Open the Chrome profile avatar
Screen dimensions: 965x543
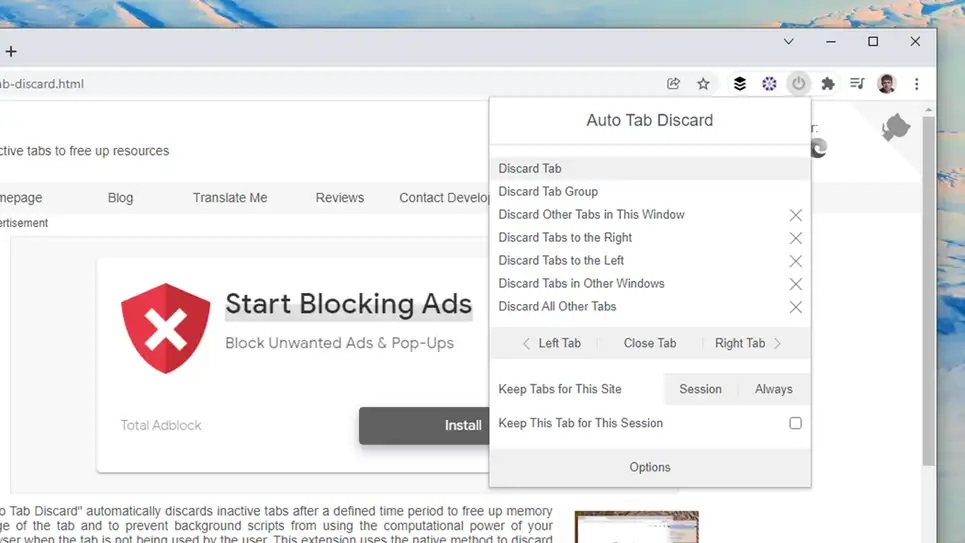(x=886, y=84)
